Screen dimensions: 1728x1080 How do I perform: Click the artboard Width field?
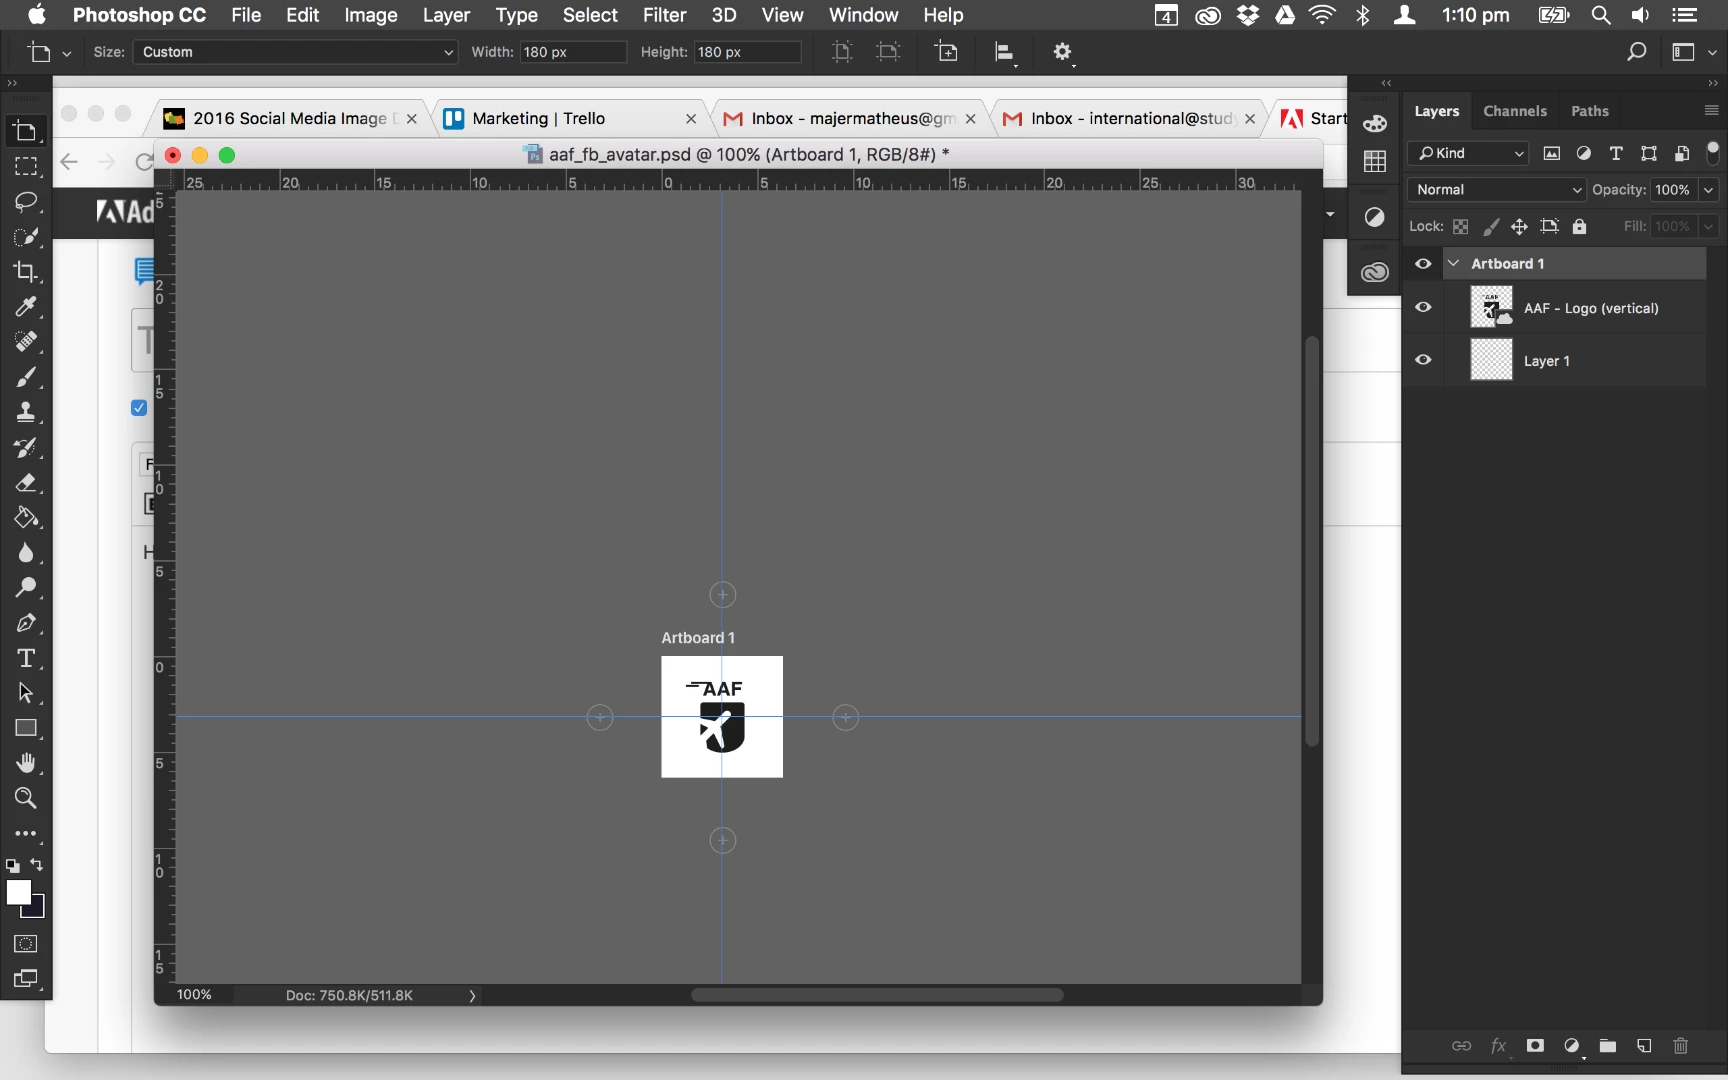[x=572, y=52]
